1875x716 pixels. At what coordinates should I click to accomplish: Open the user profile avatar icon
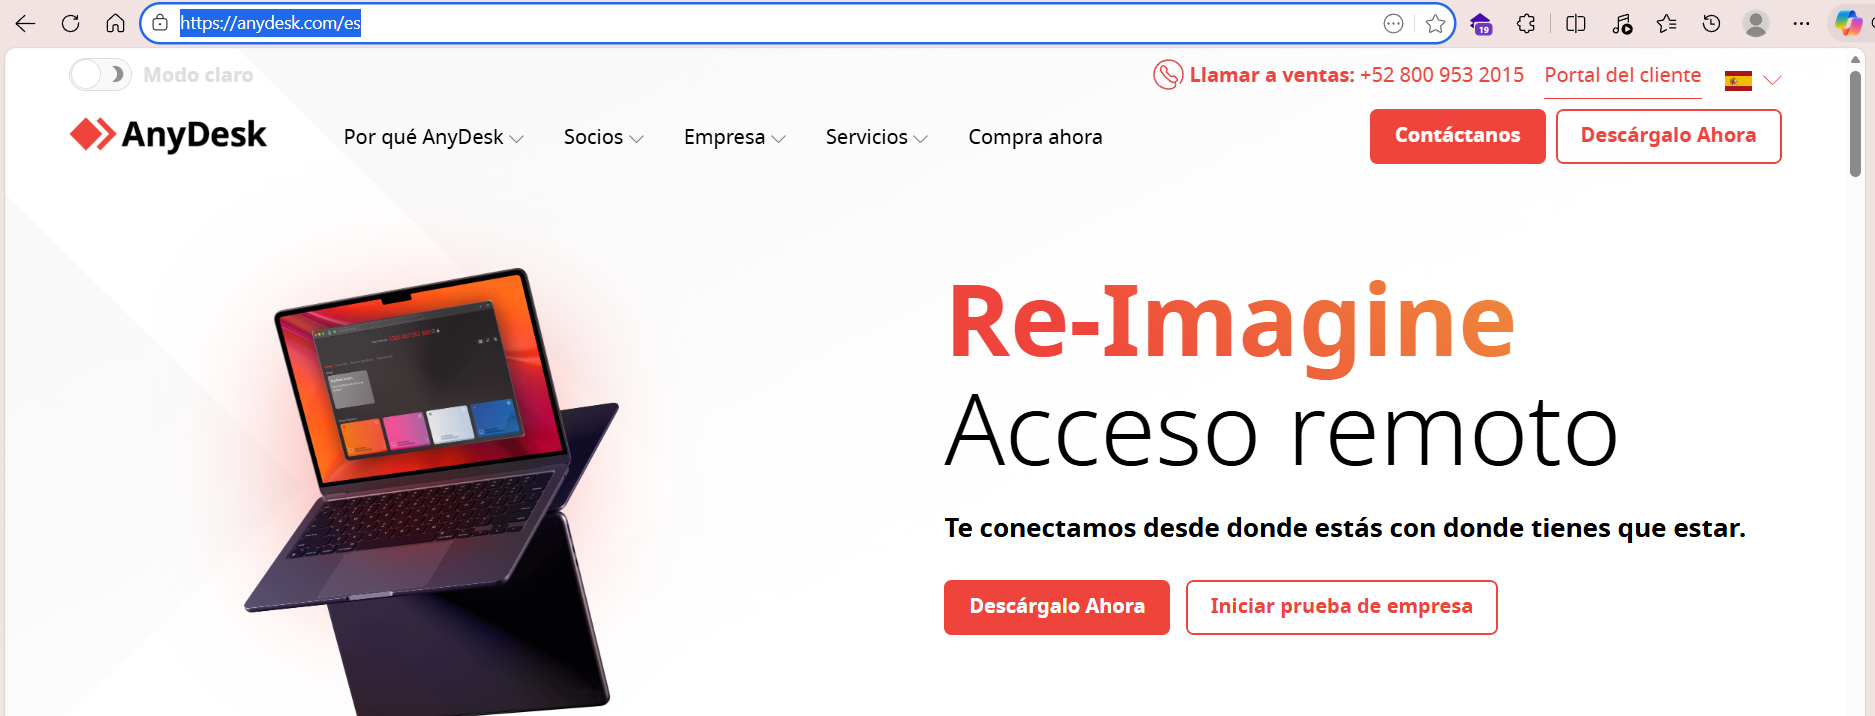pos(1756,23)
